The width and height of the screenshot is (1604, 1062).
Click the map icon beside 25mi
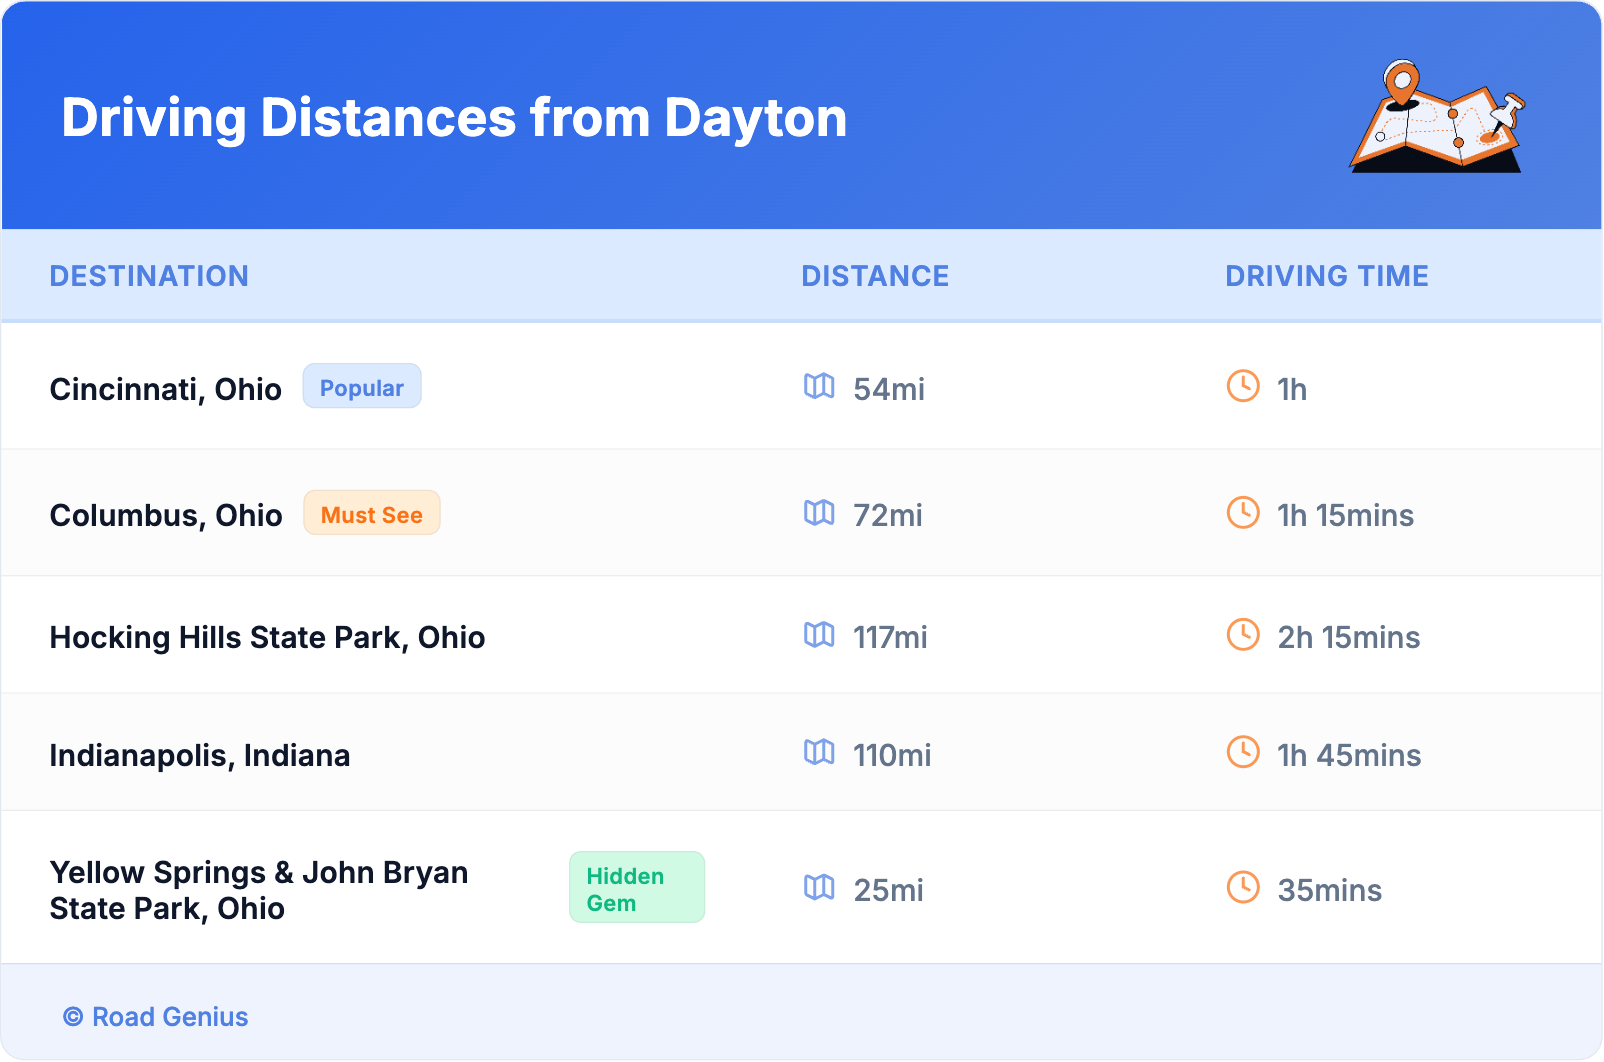click(819, 887)
